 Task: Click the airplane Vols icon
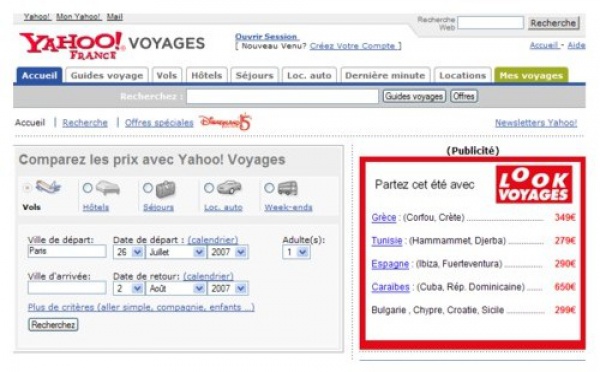point(48,187)
